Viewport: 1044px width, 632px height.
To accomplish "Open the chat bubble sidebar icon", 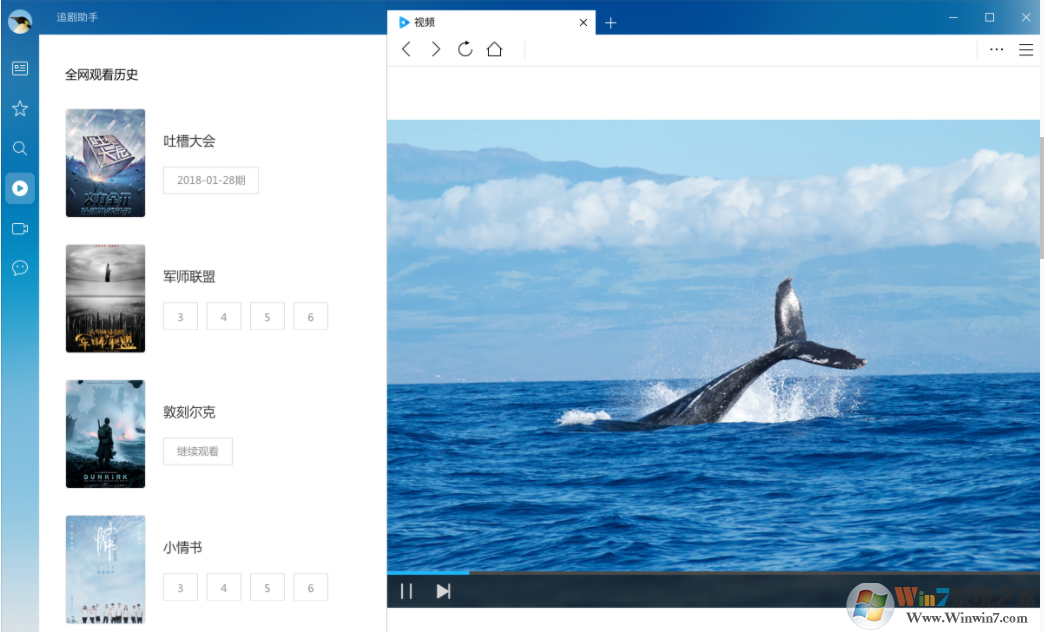I will 19,268.
